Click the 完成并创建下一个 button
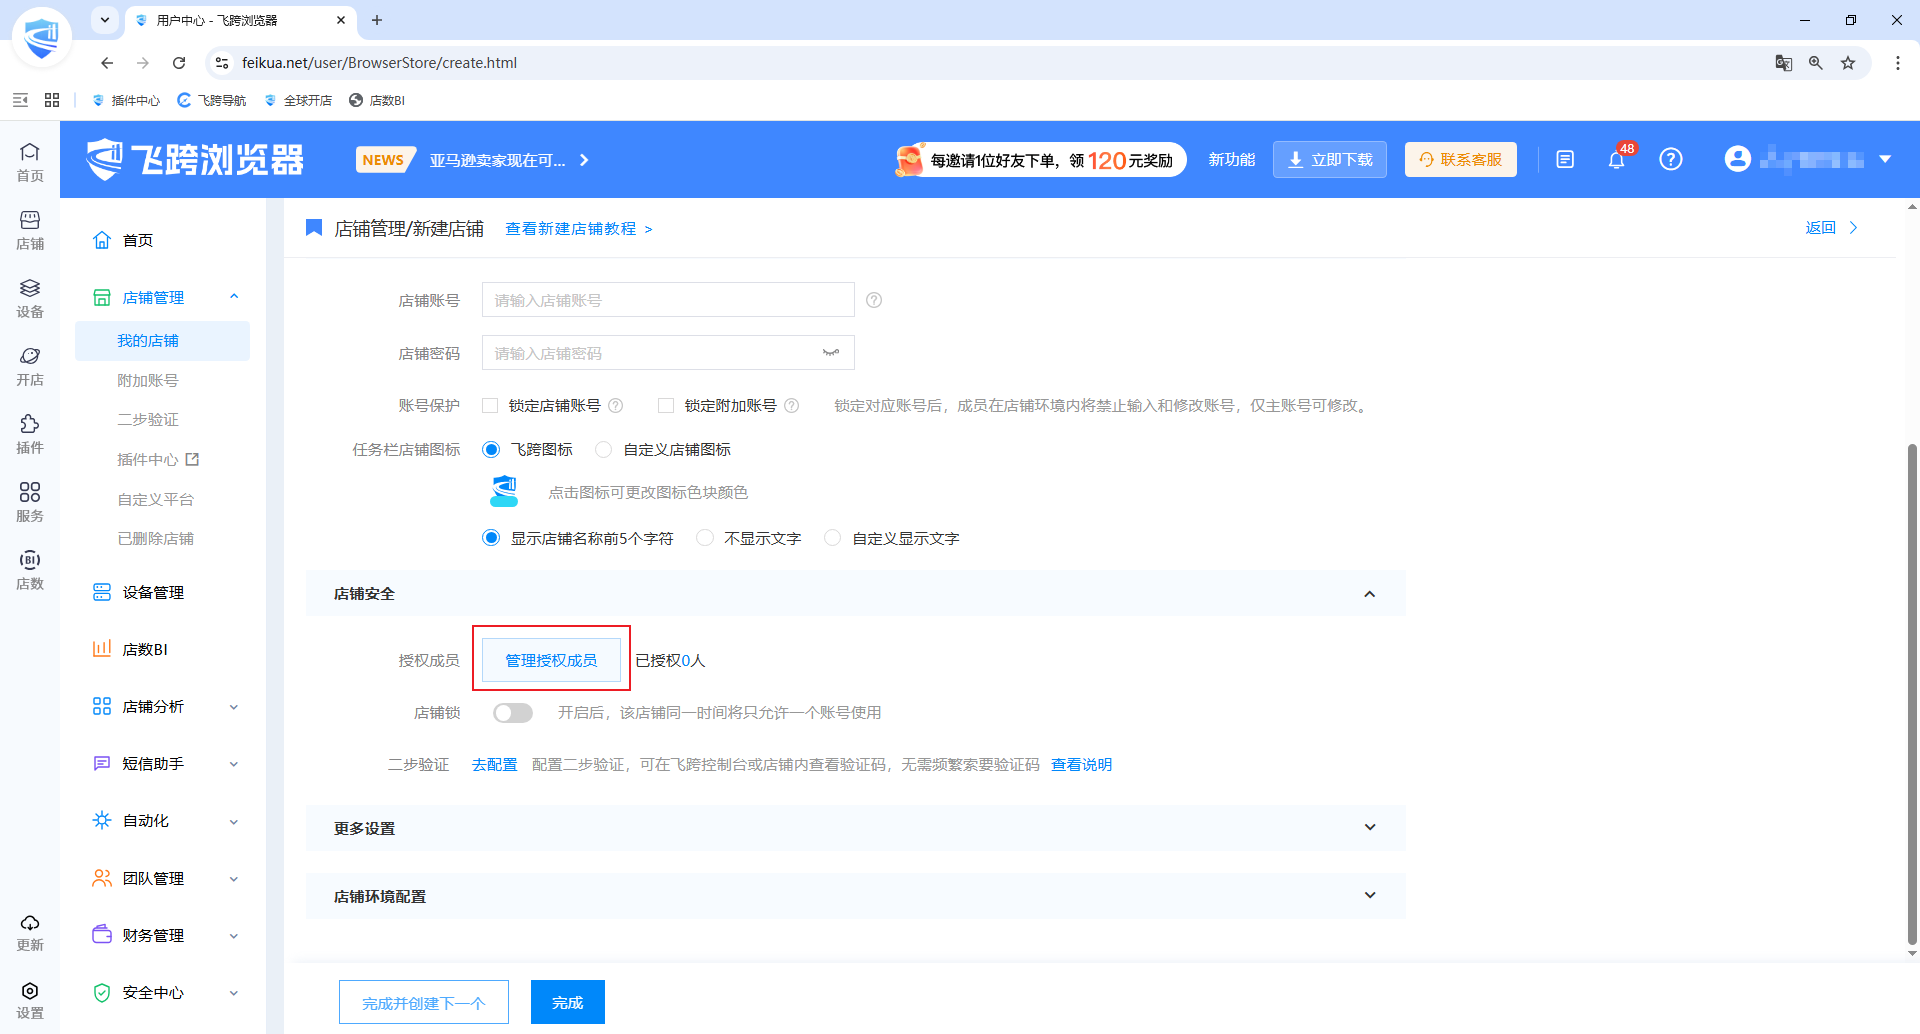The height and width of the screenshot is (1034, 1920). [424, 1002]
